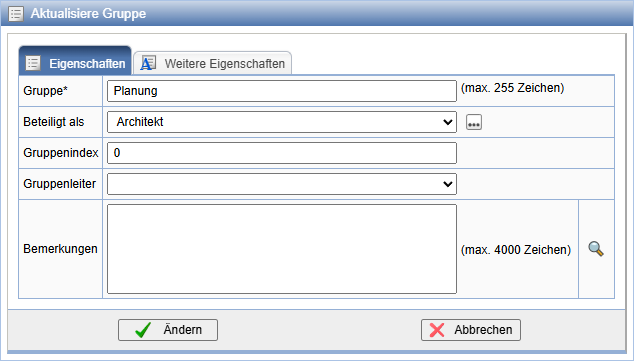Click the Bemerkungen field label
Image resolution: width=634 pixels, height=361 pixels.
(x=60, y=249)
